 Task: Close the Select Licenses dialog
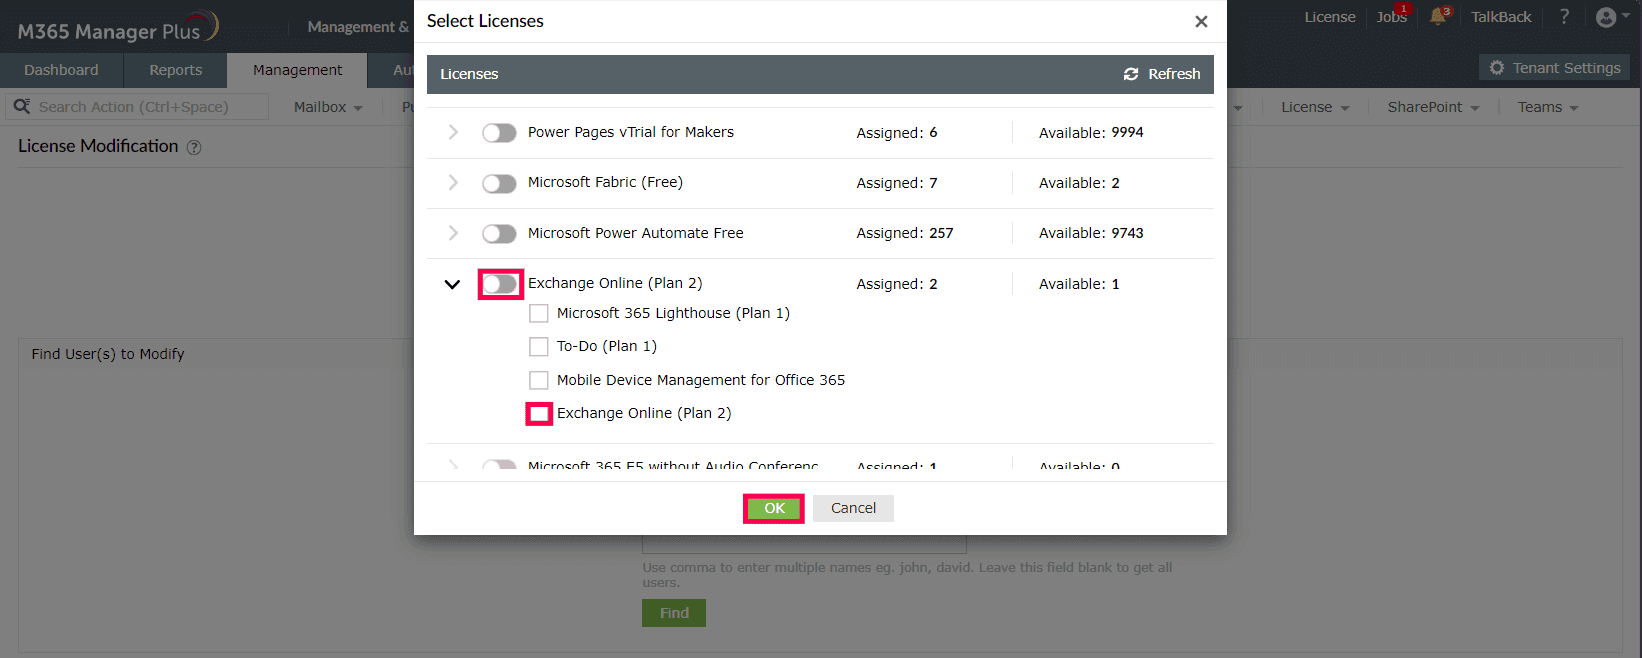(1201, 21)
